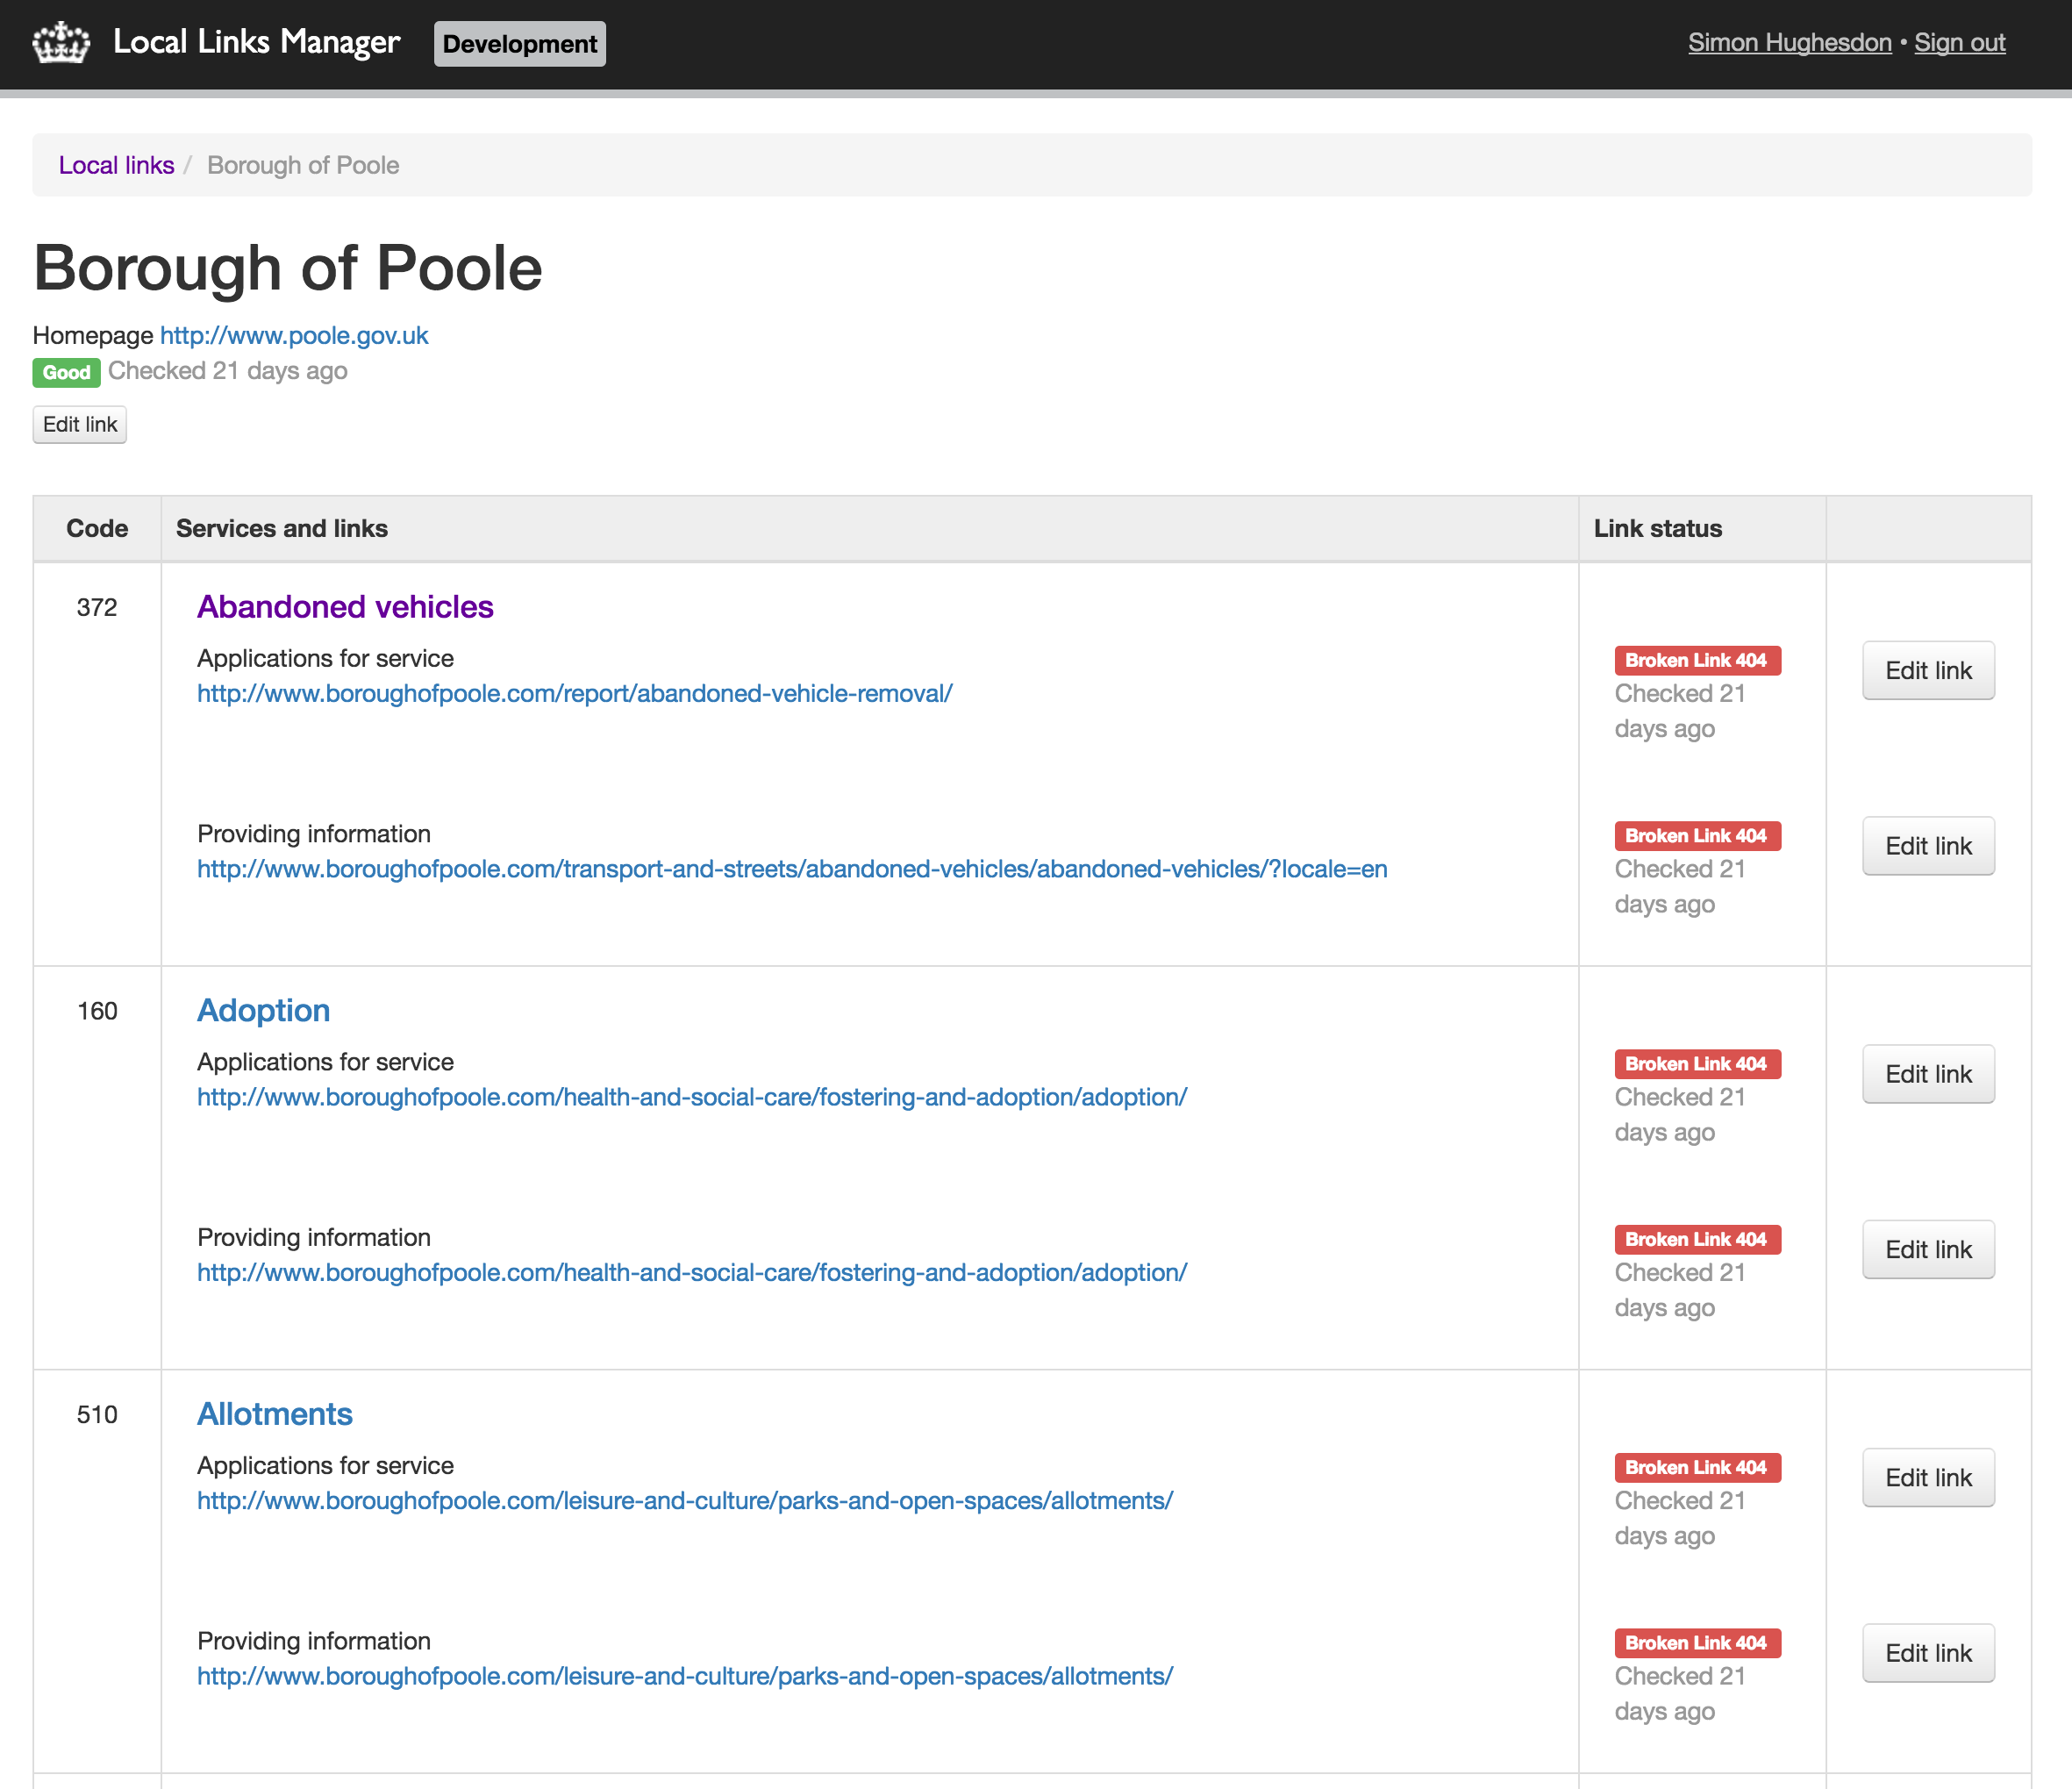Viewport: 2072px width, 1789px height.
Task: Open homepage link http://www.poole.gov.uk
Action: pyautogui.click(x=294, y=335)
